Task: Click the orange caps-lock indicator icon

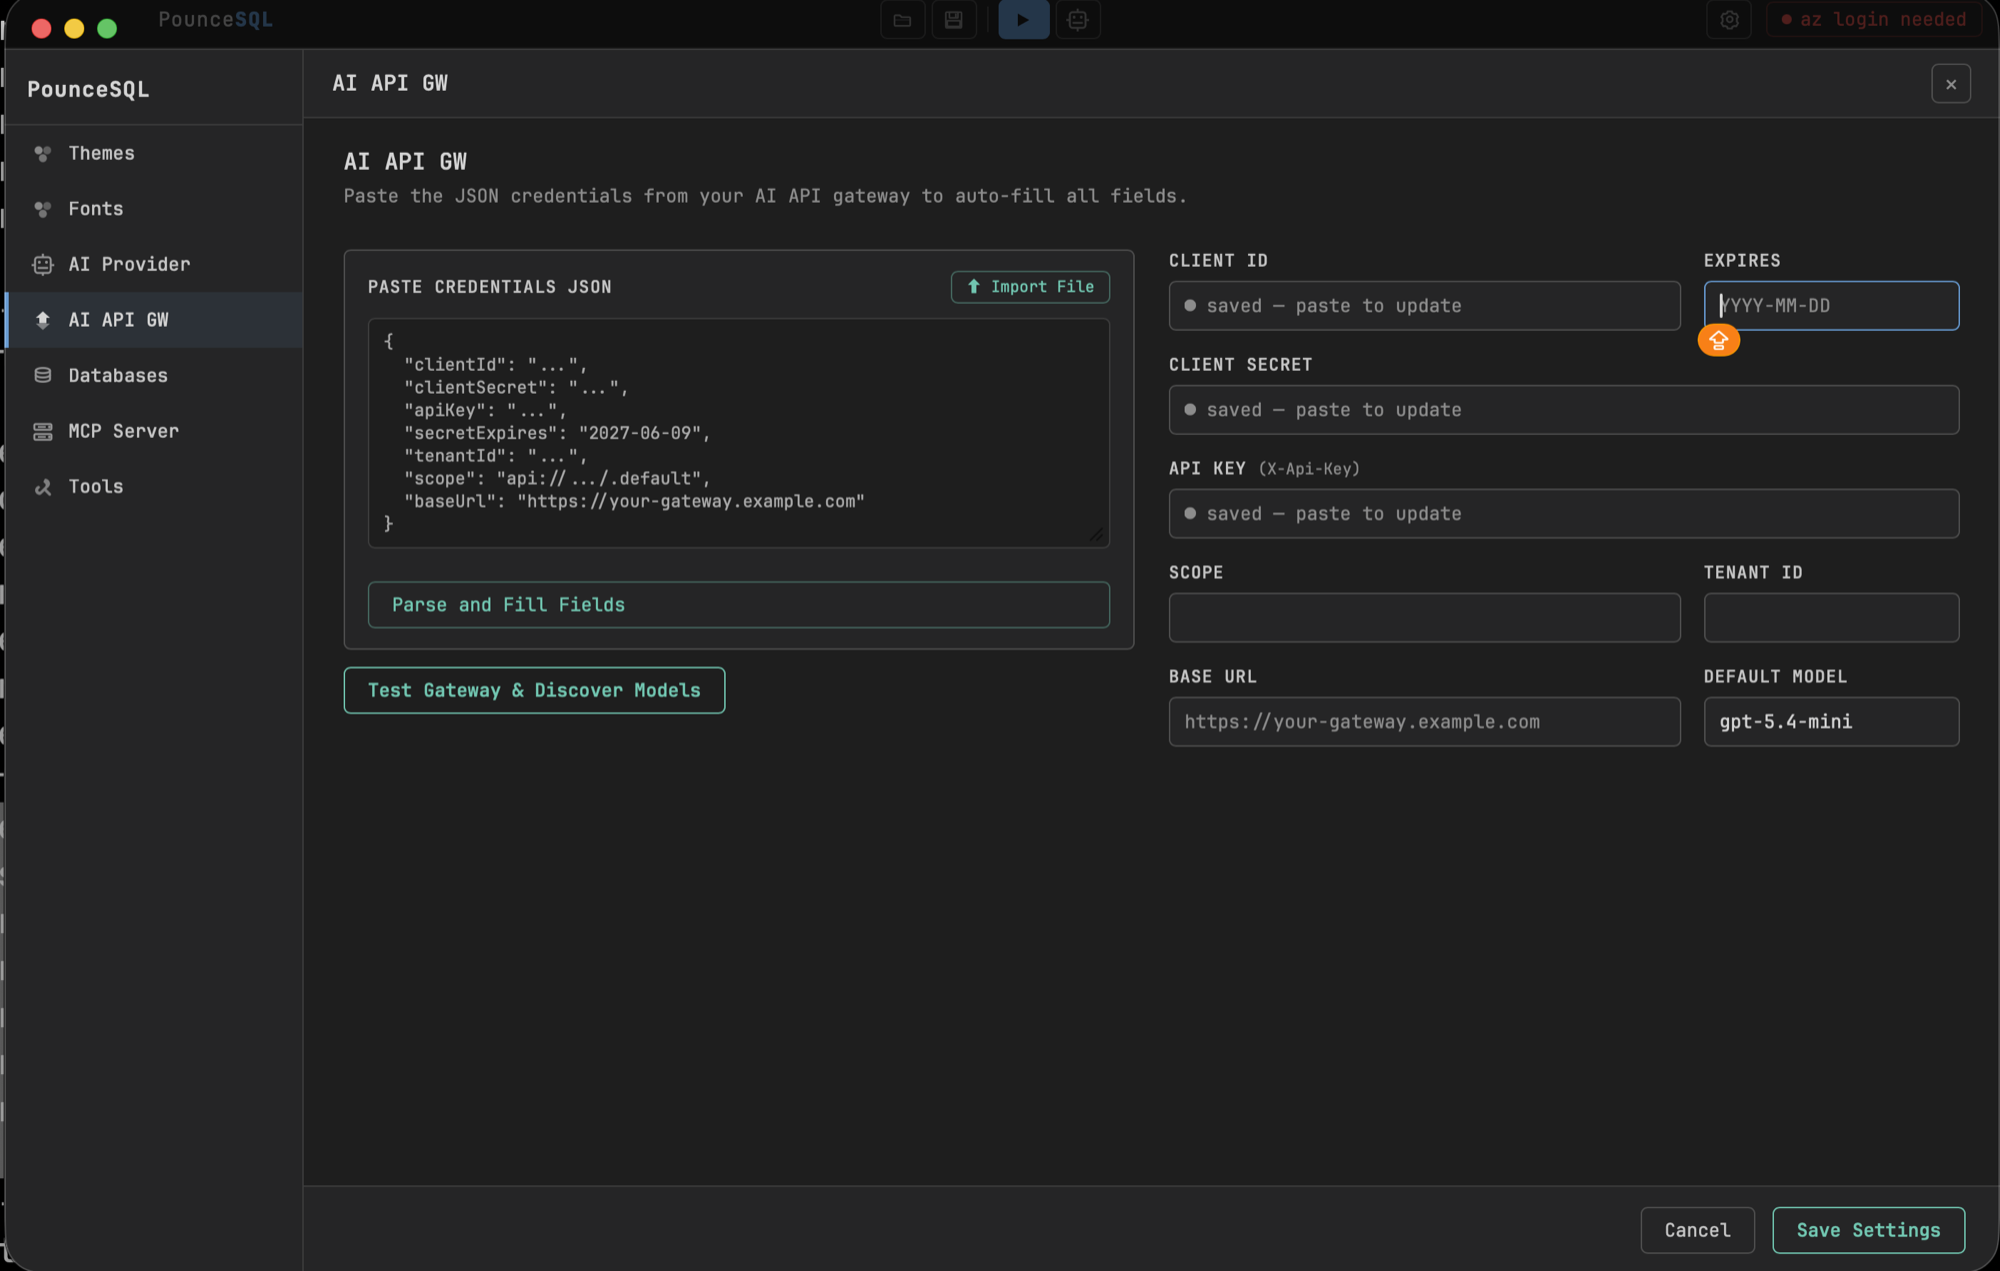Action: [x=1718, y=341]
